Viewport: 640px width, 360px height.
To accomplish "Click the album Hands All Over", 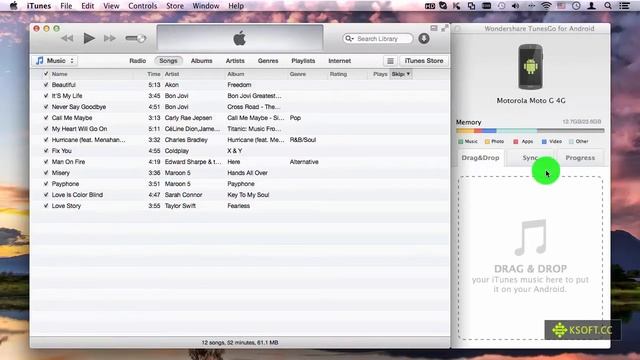I will tap(247, 173).
